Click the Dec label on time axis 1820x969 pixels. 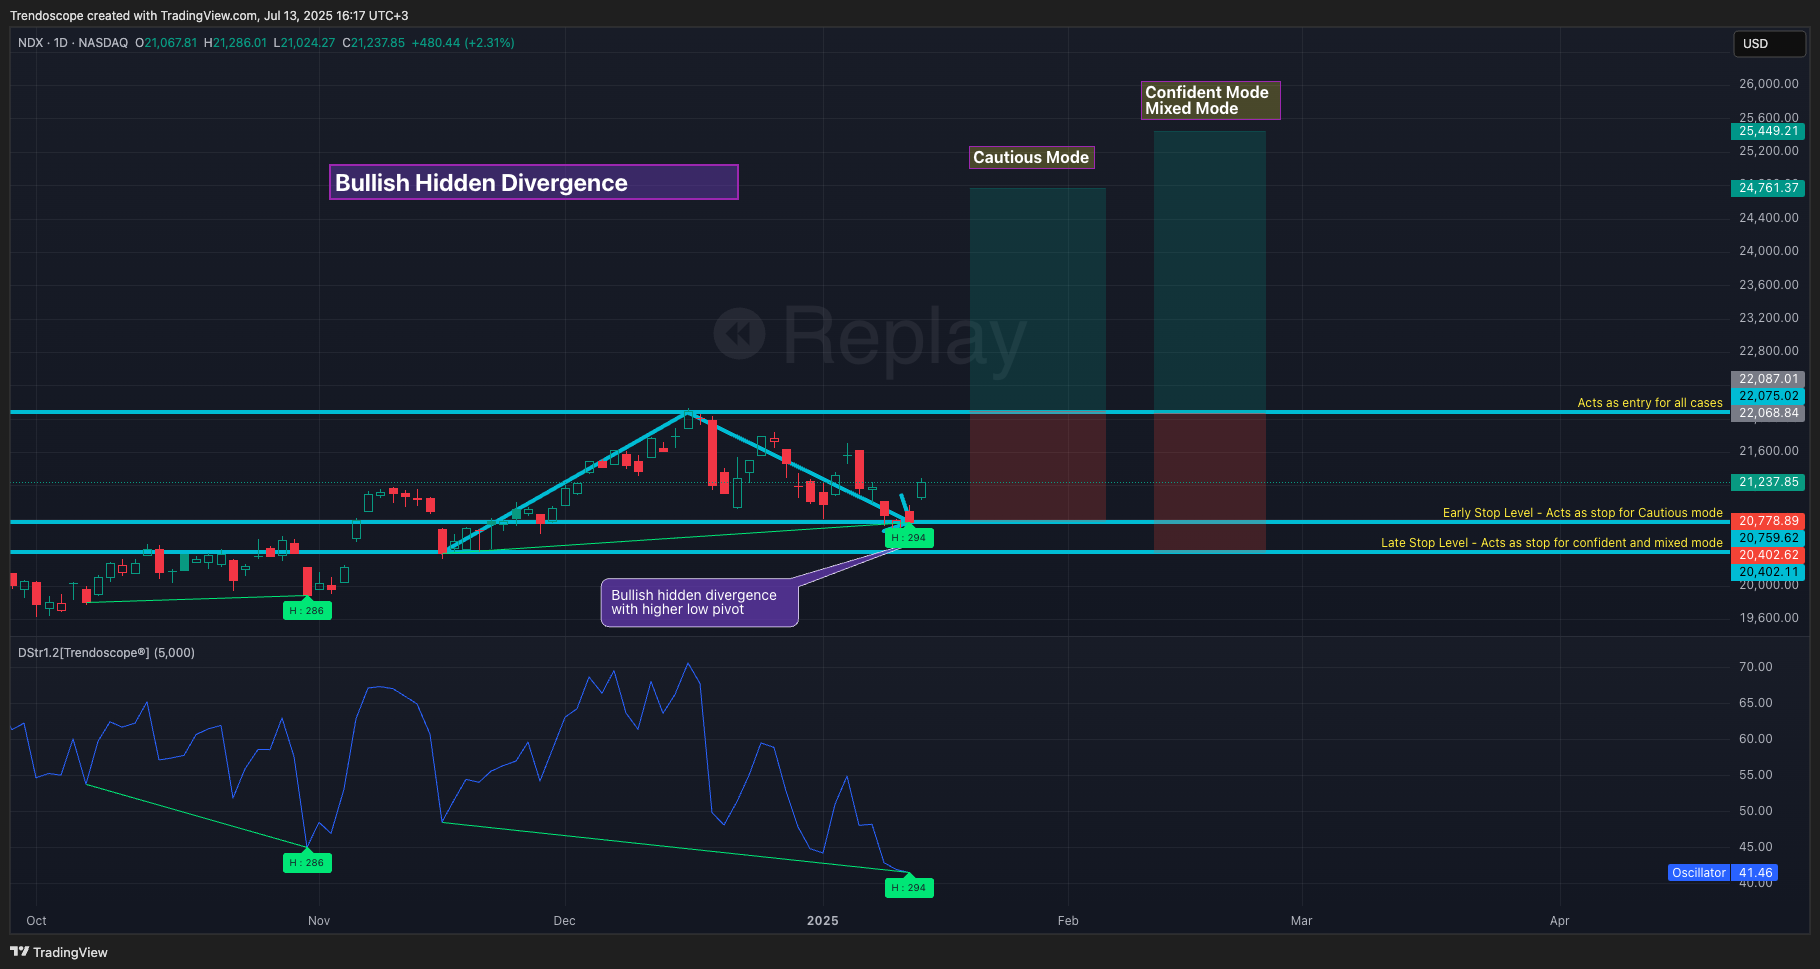click(x=564, y=921)
